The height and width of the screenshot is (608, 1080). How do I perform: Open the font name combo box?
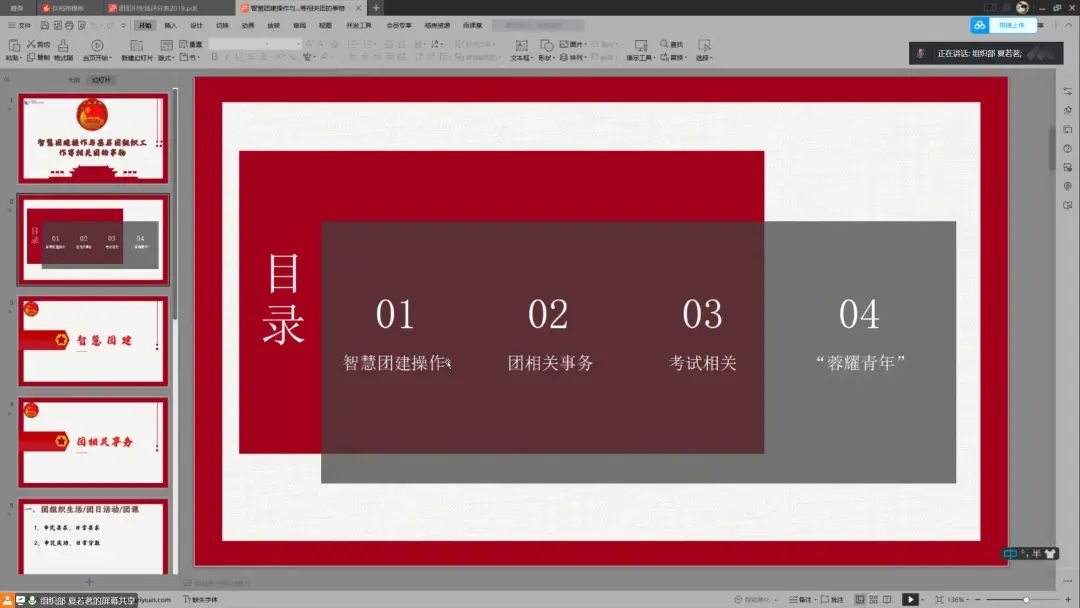(x=255, y=44)
